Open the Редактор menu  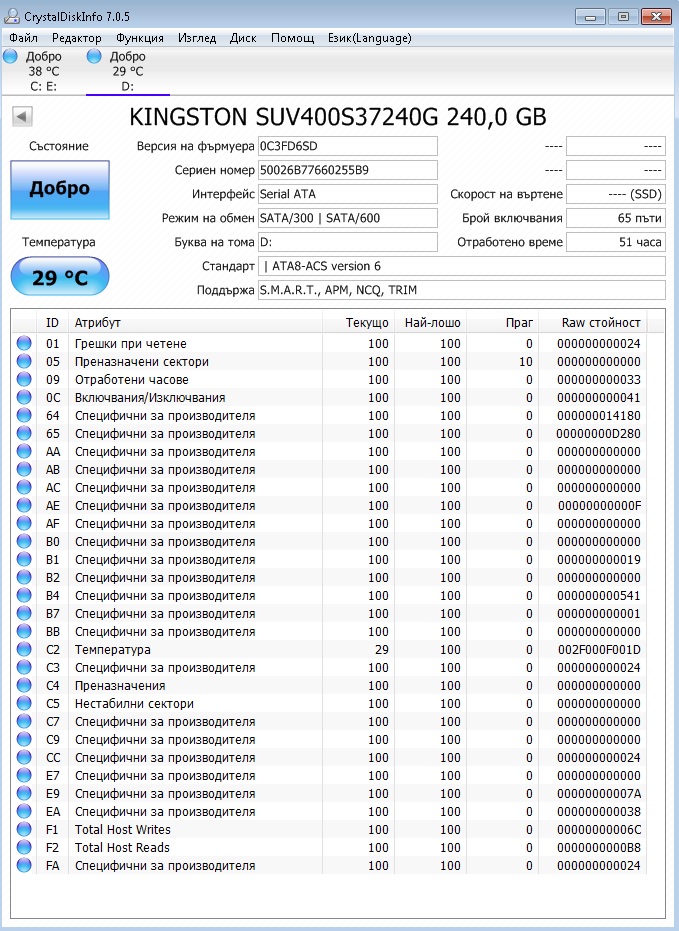click(77, 38)
